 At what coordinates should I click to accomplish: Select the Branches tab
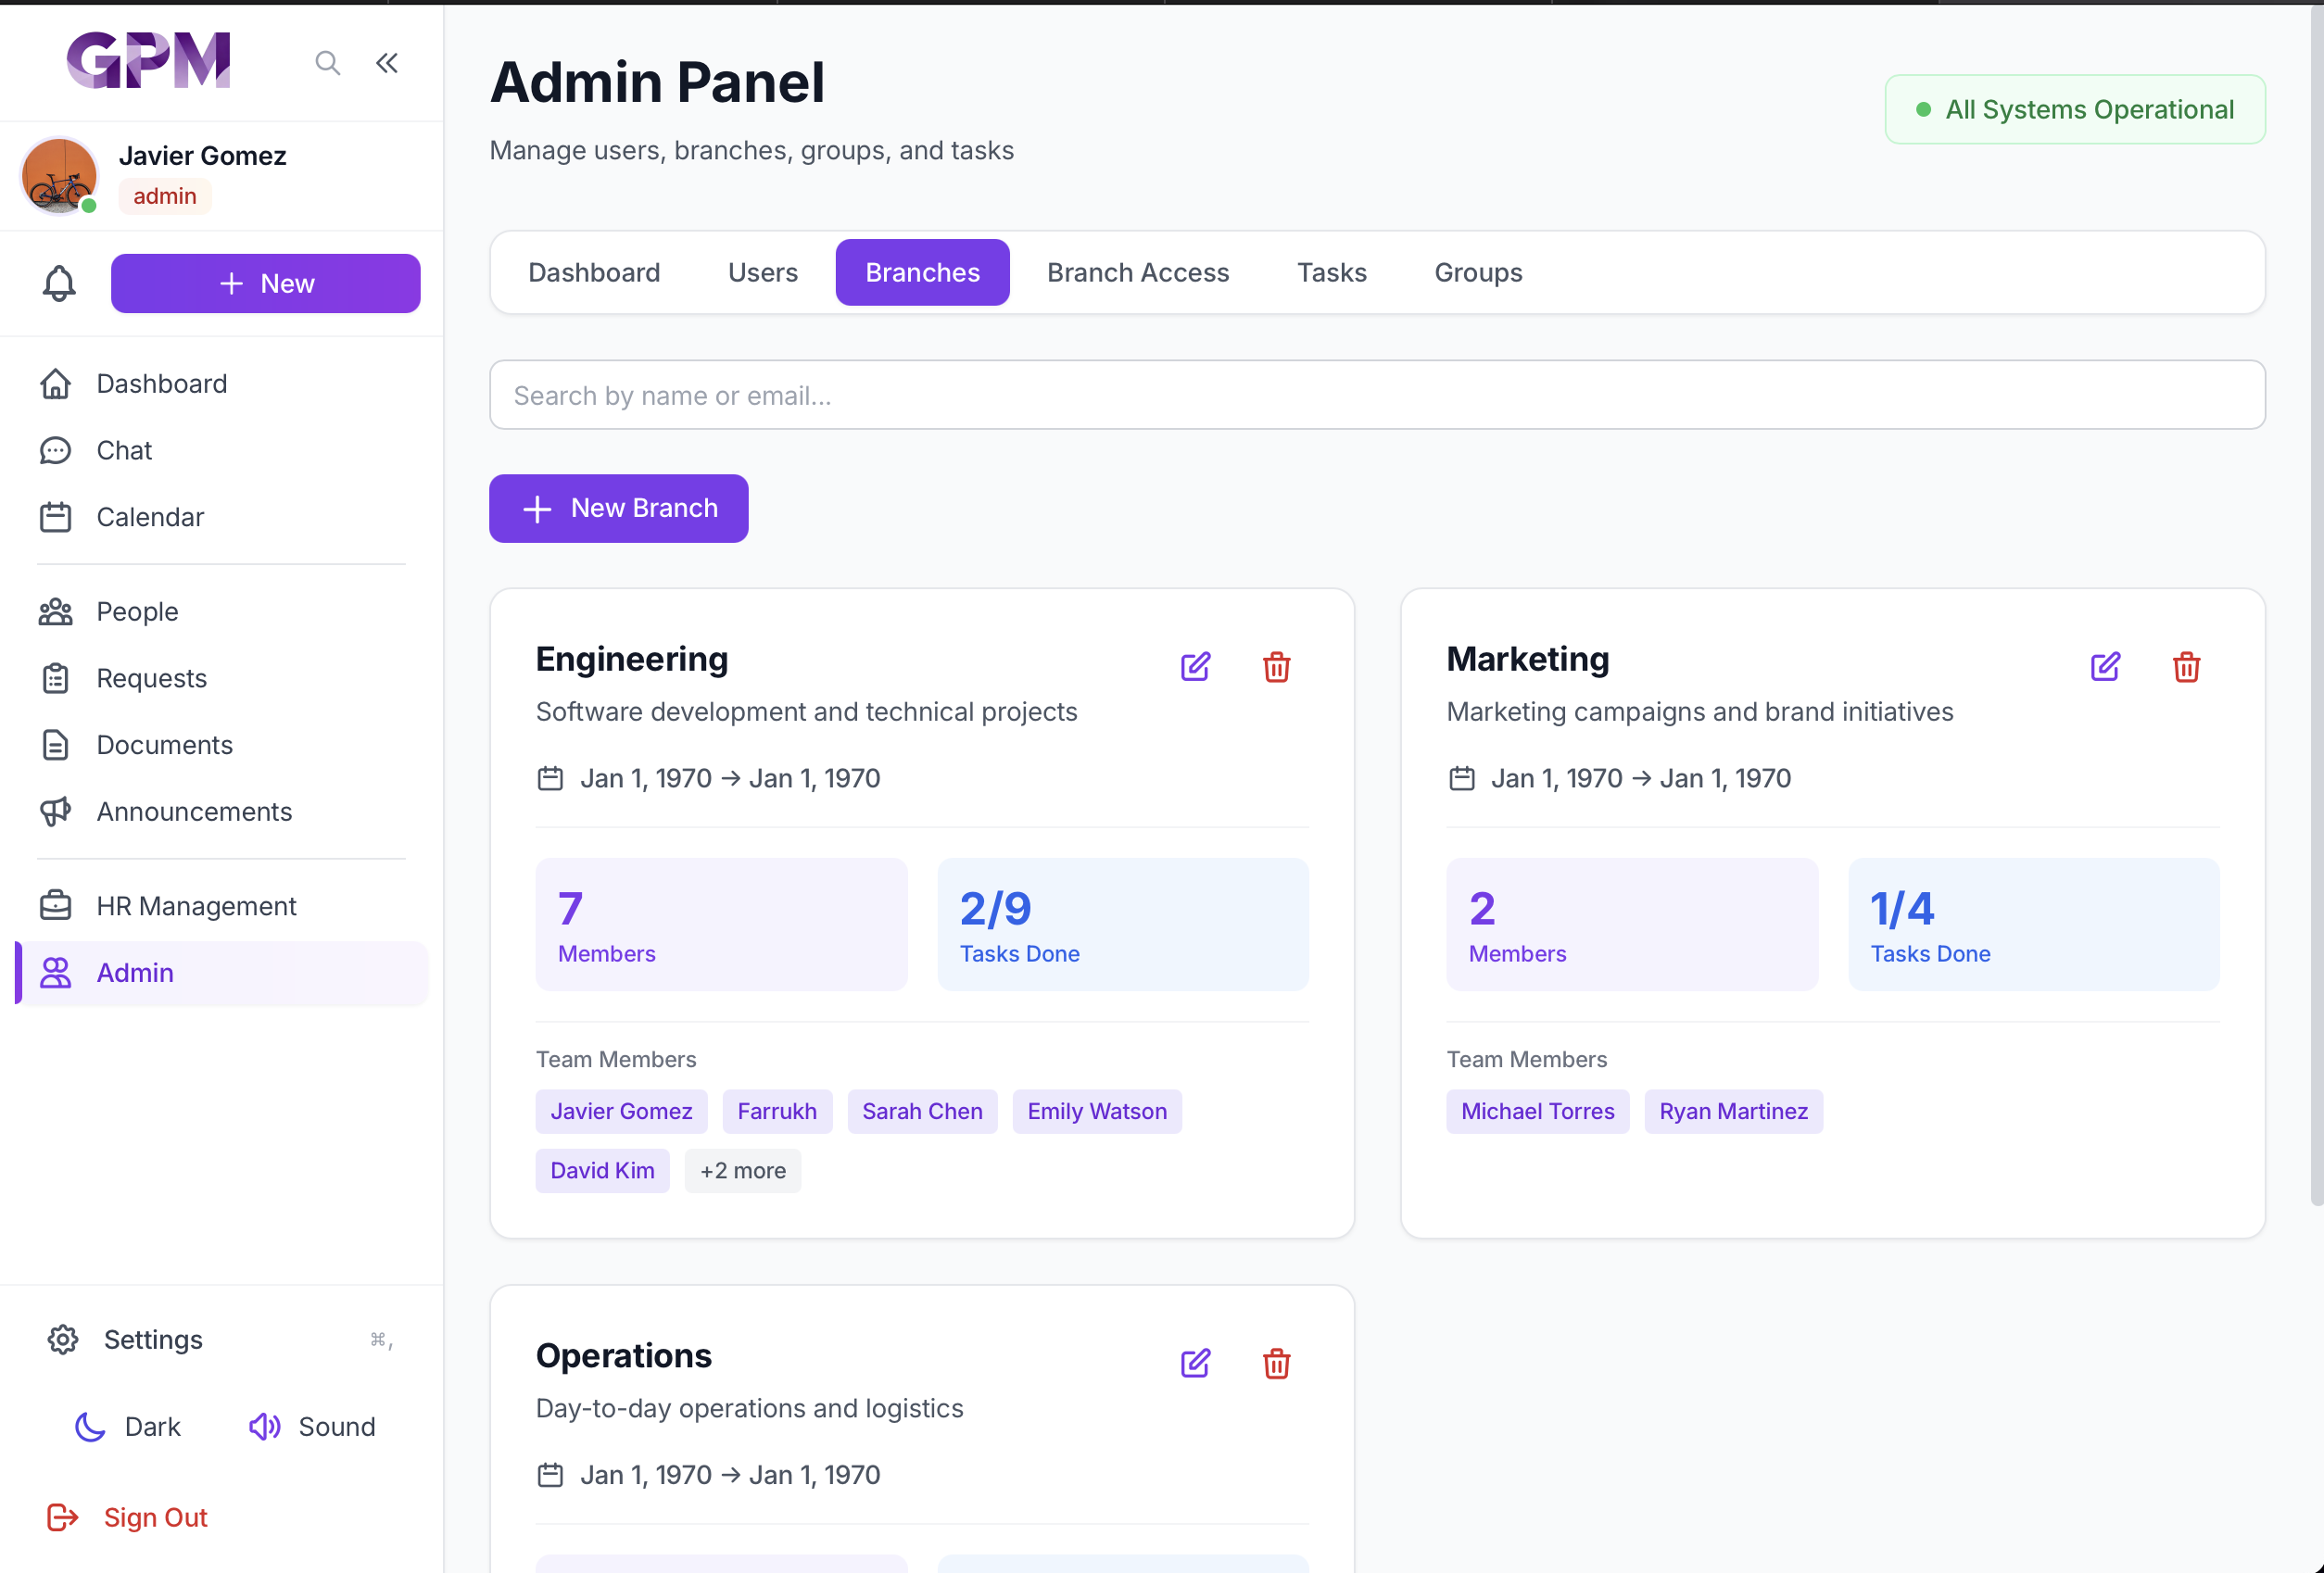[x=922, y=272]
